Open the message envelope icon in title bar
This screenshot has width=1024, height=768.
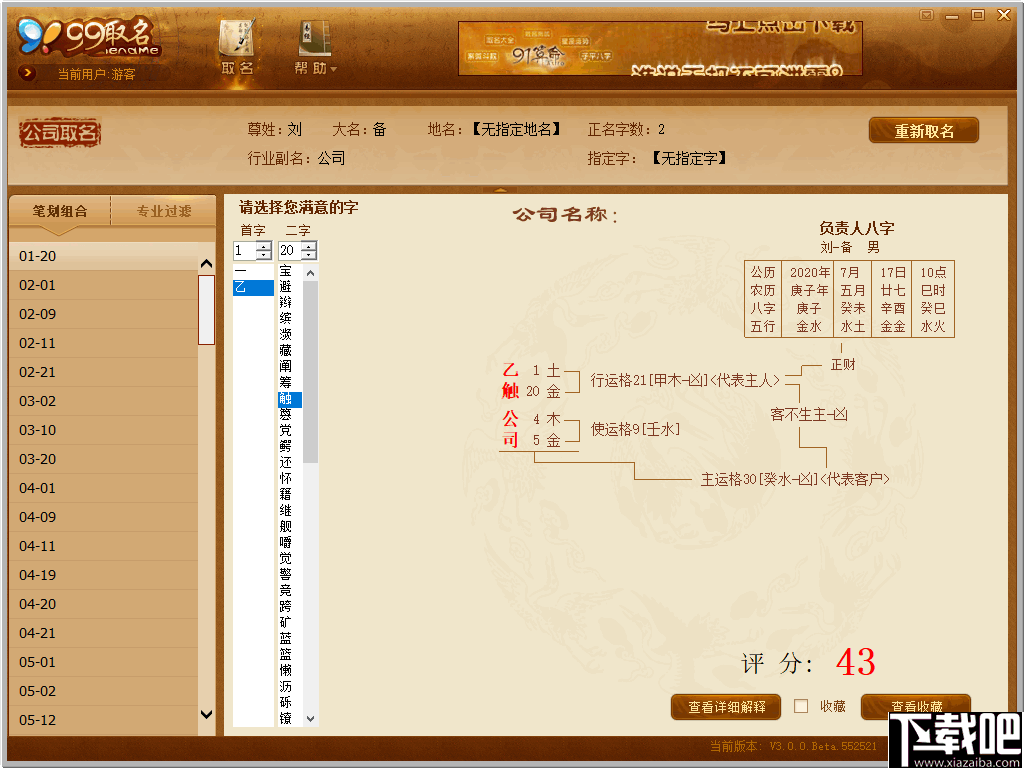tap(926, 15)
